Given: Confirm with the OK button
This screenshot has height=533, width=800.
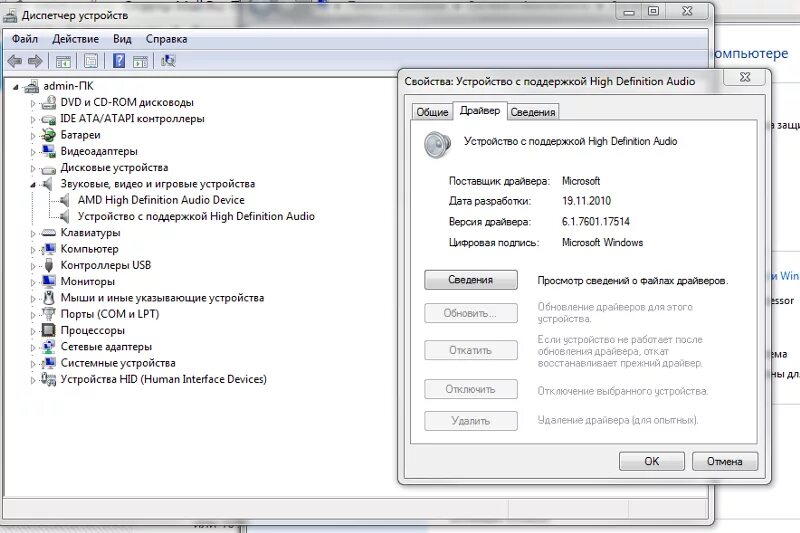Looking at the screenshot, I should [652, 462].
